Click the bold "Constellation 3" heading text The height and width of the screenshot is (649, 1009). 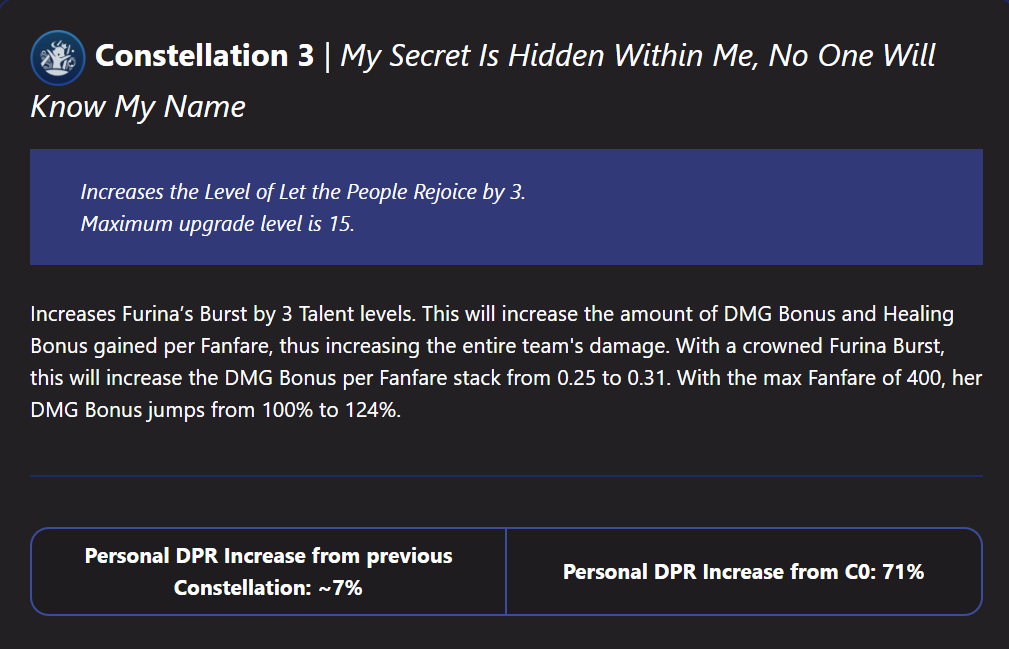204,56
